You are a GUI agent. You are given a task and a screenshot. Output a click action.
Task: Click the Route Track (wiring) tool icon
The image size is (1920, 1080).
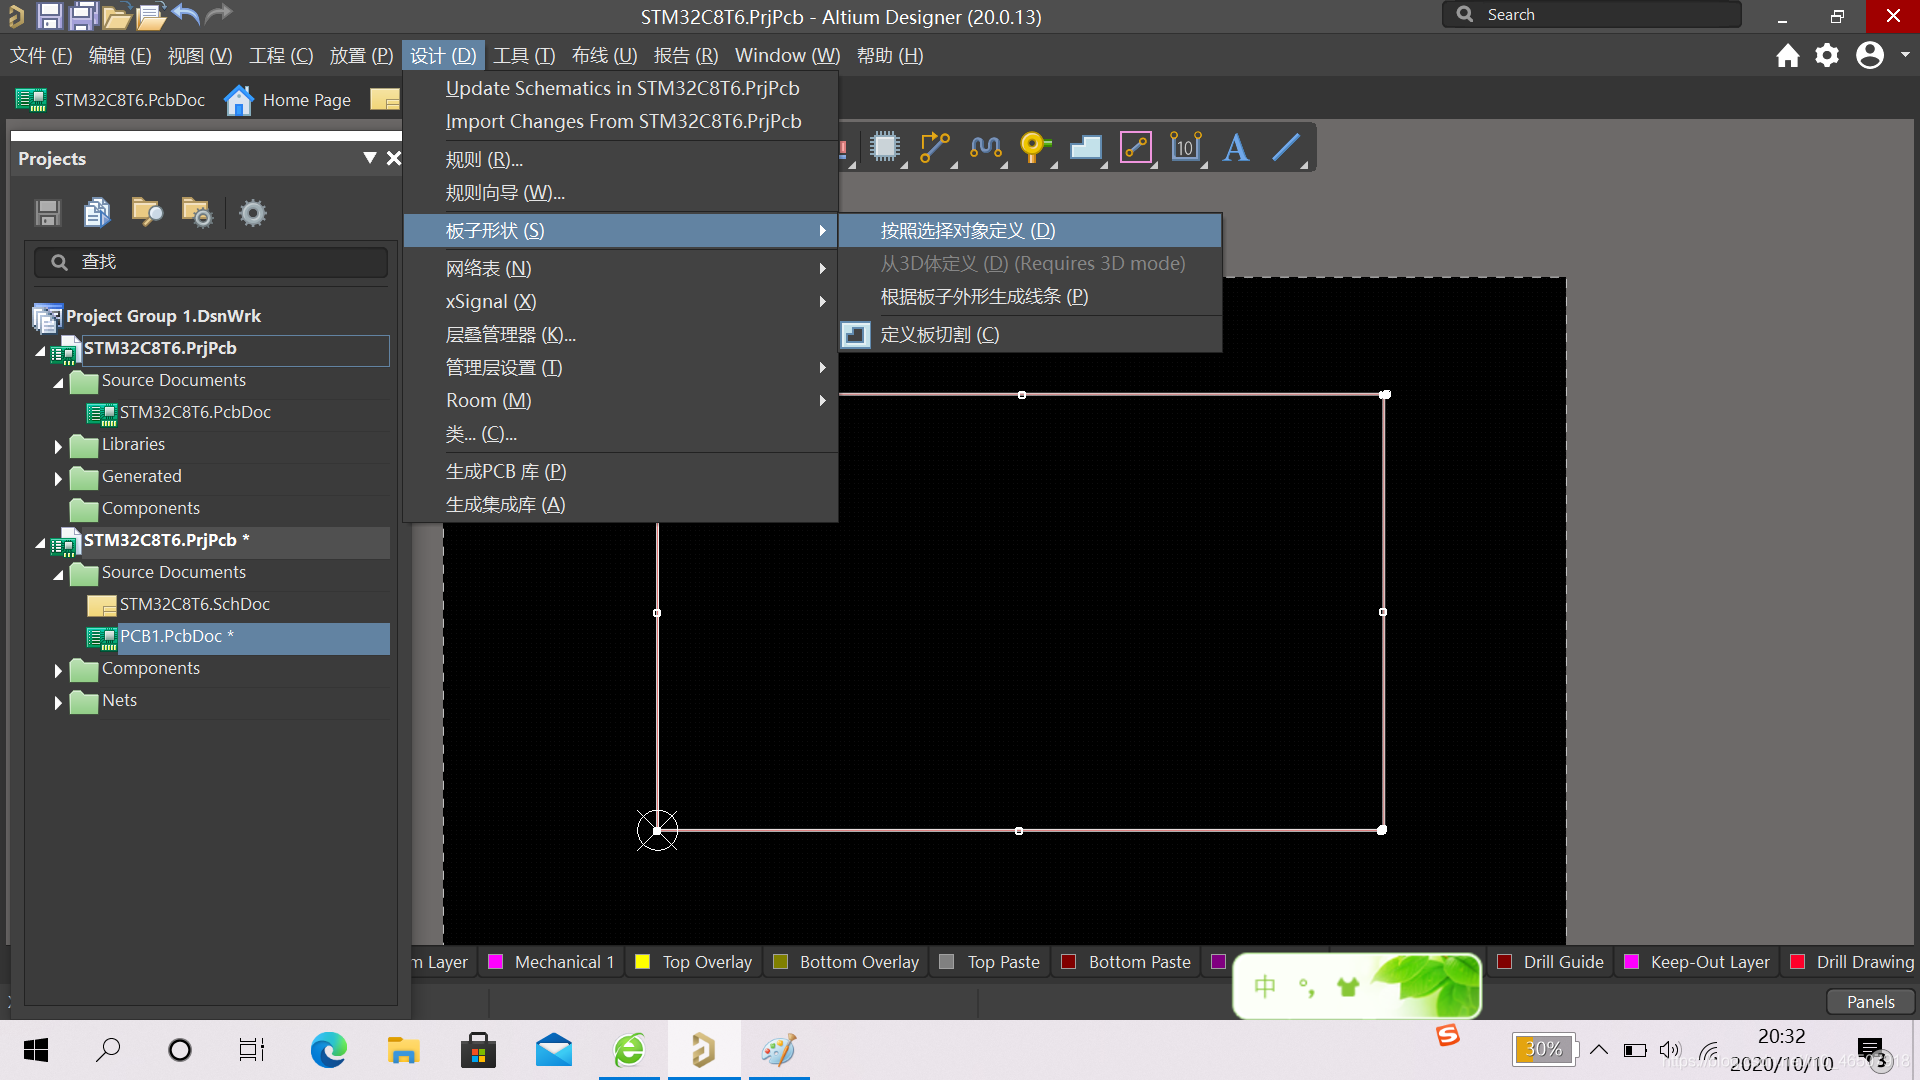coord(938,146)
